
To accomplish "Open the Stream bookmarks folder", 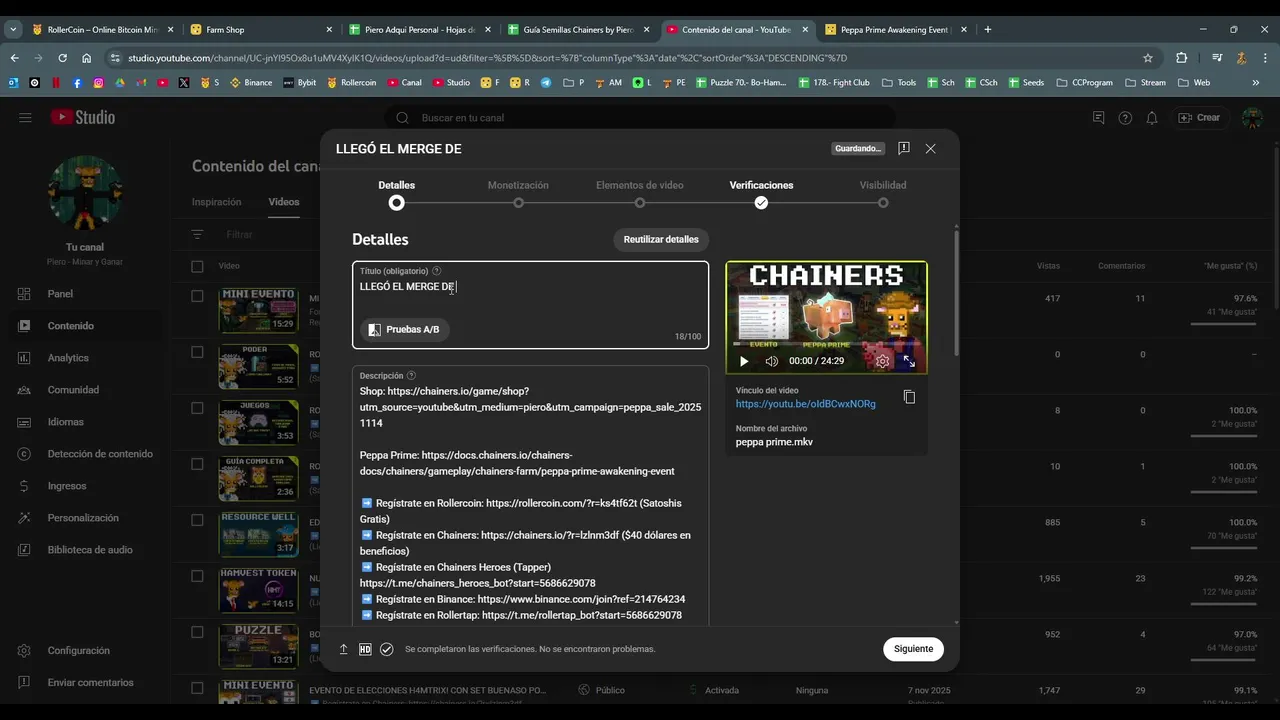I will tap(1145, 83).
